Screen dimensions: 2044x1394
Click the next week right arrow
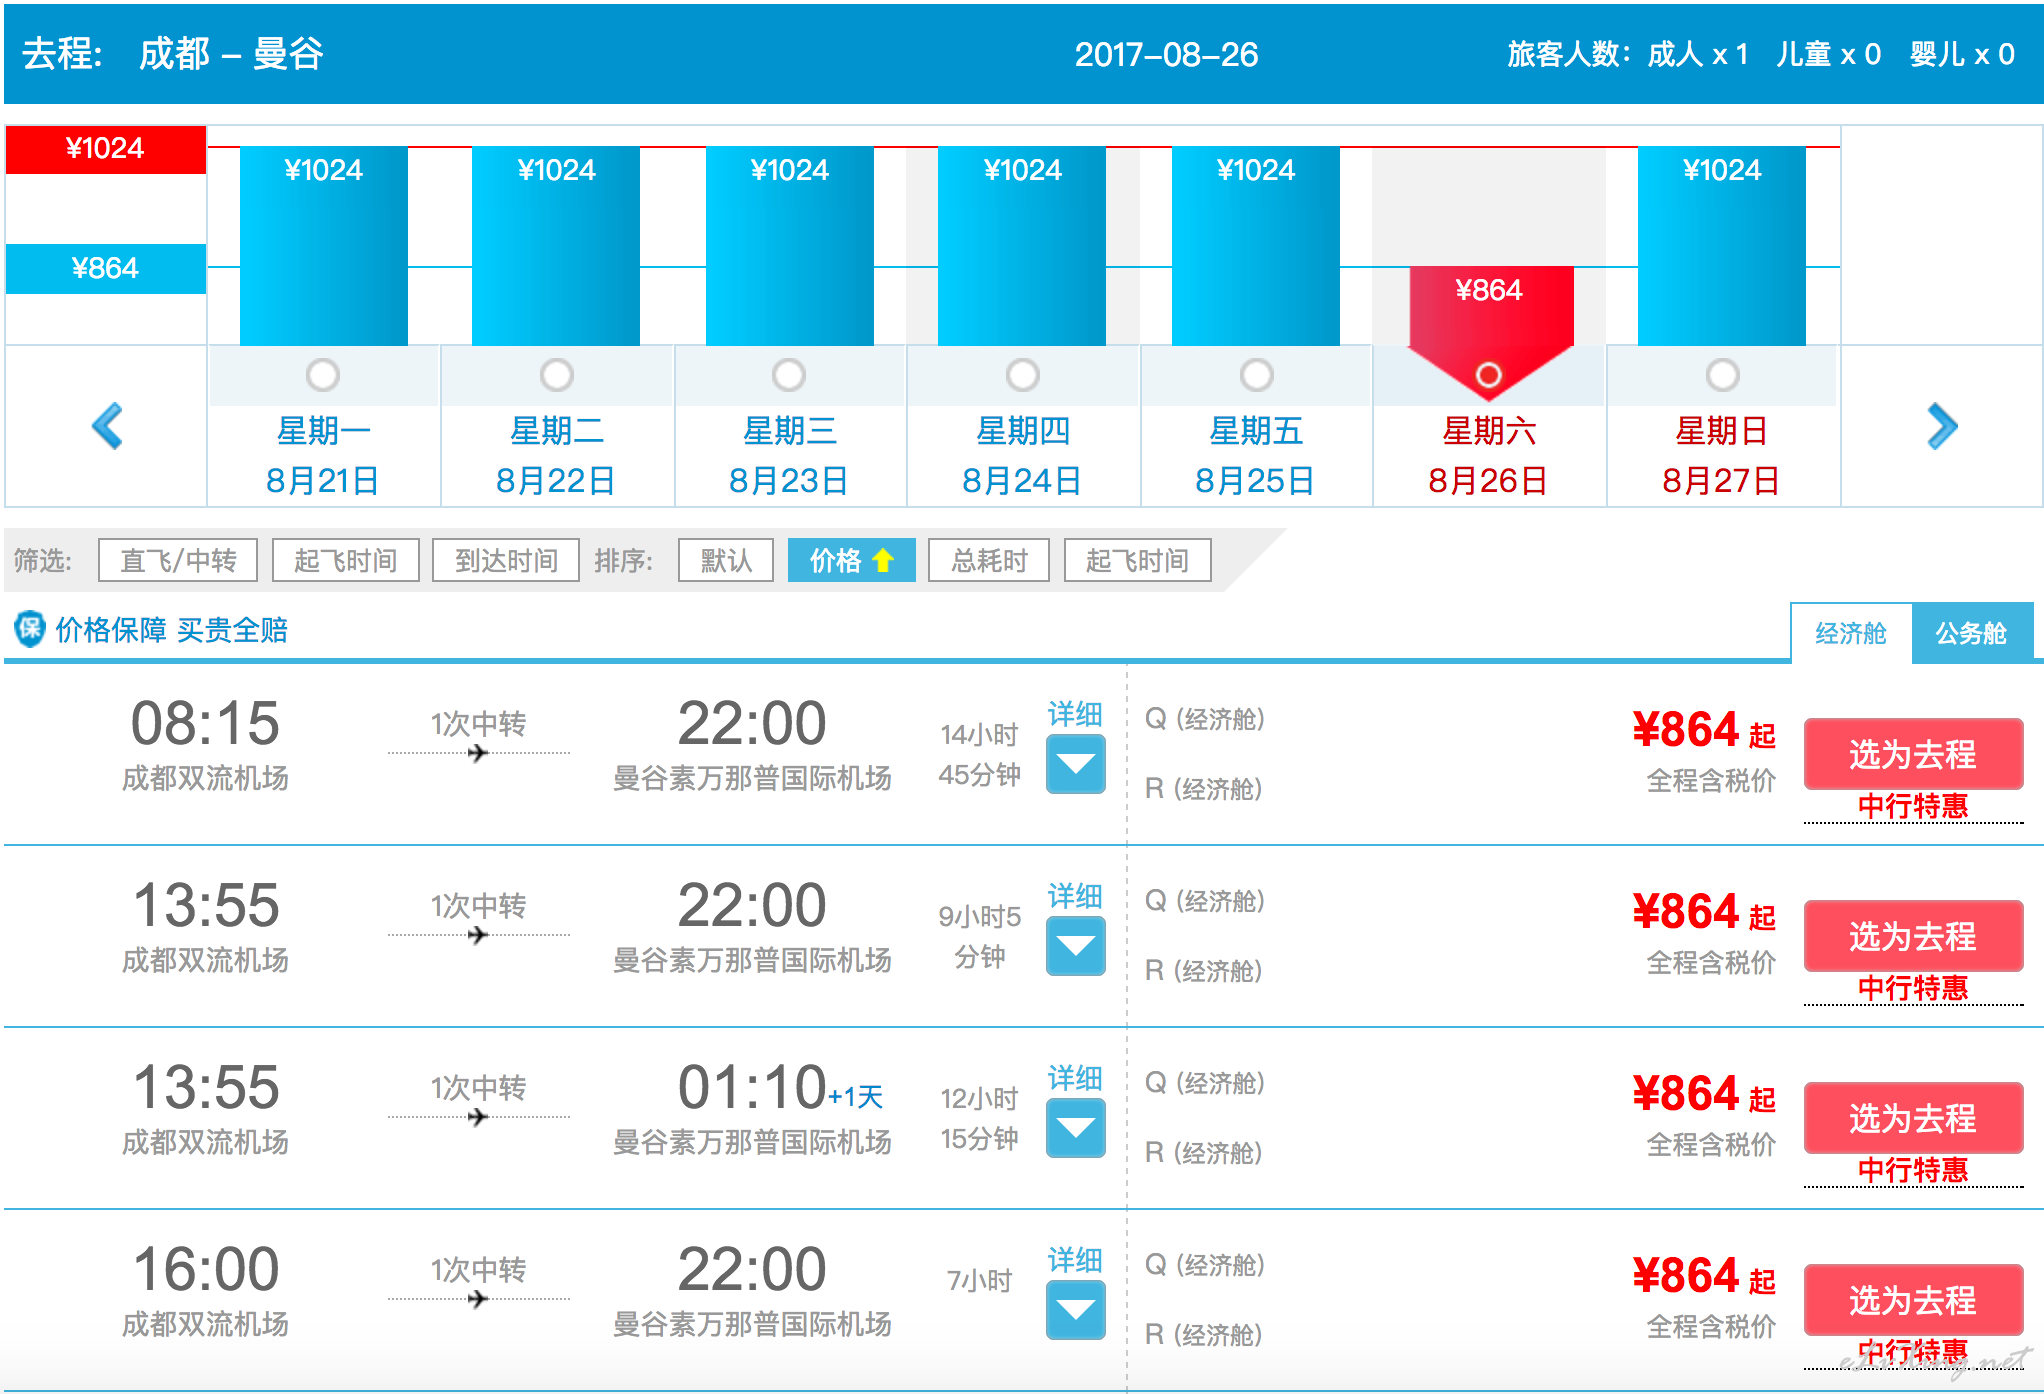(x=1941, y=426)
